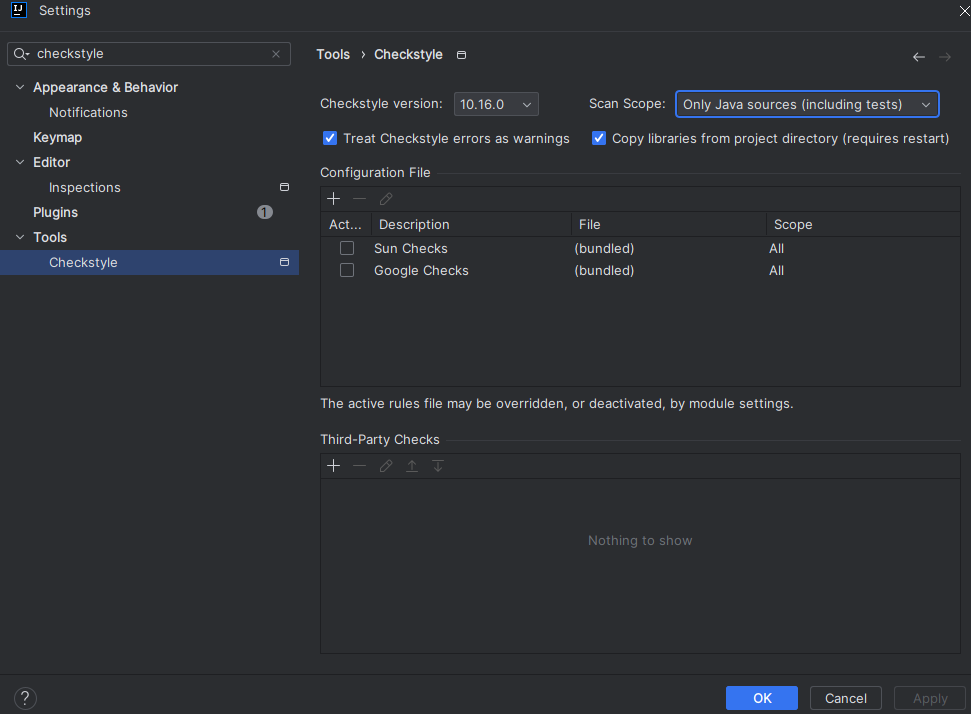
Task: Activate the Sun Checks configuration
Action: coord(347,248)
